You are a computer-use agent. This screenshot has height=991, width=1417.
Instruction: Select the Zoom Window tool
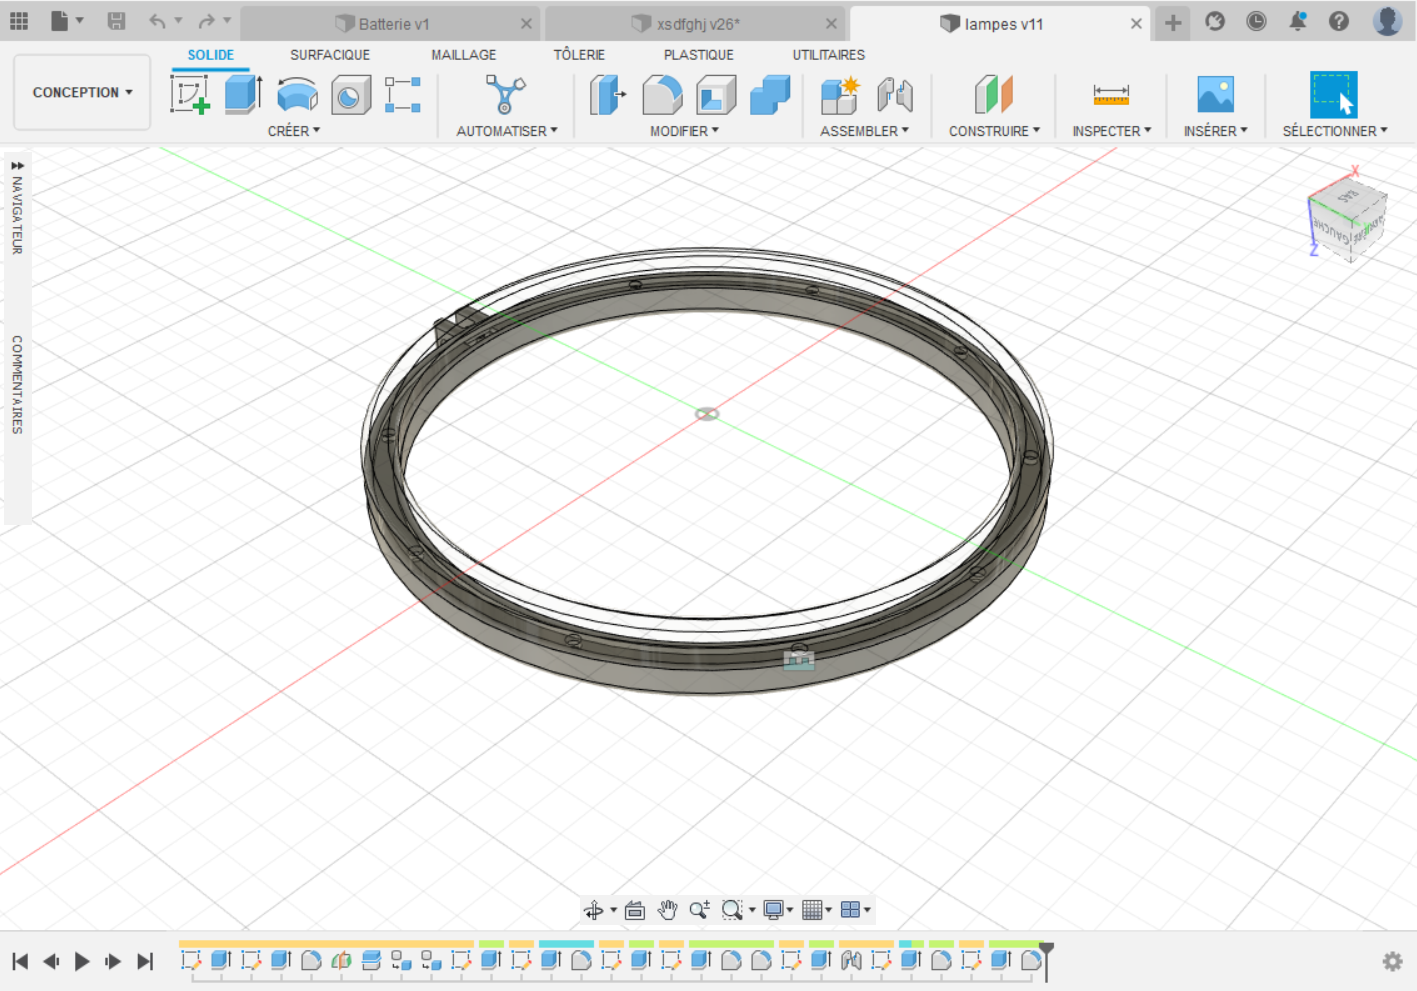(732, 910)
